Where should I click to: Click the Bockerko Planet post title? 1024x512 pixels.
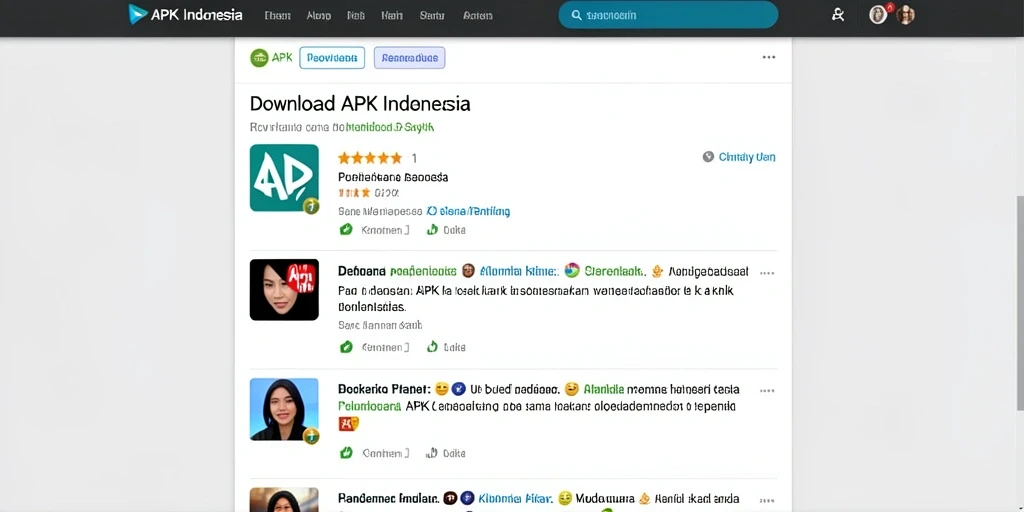(384, 389)
